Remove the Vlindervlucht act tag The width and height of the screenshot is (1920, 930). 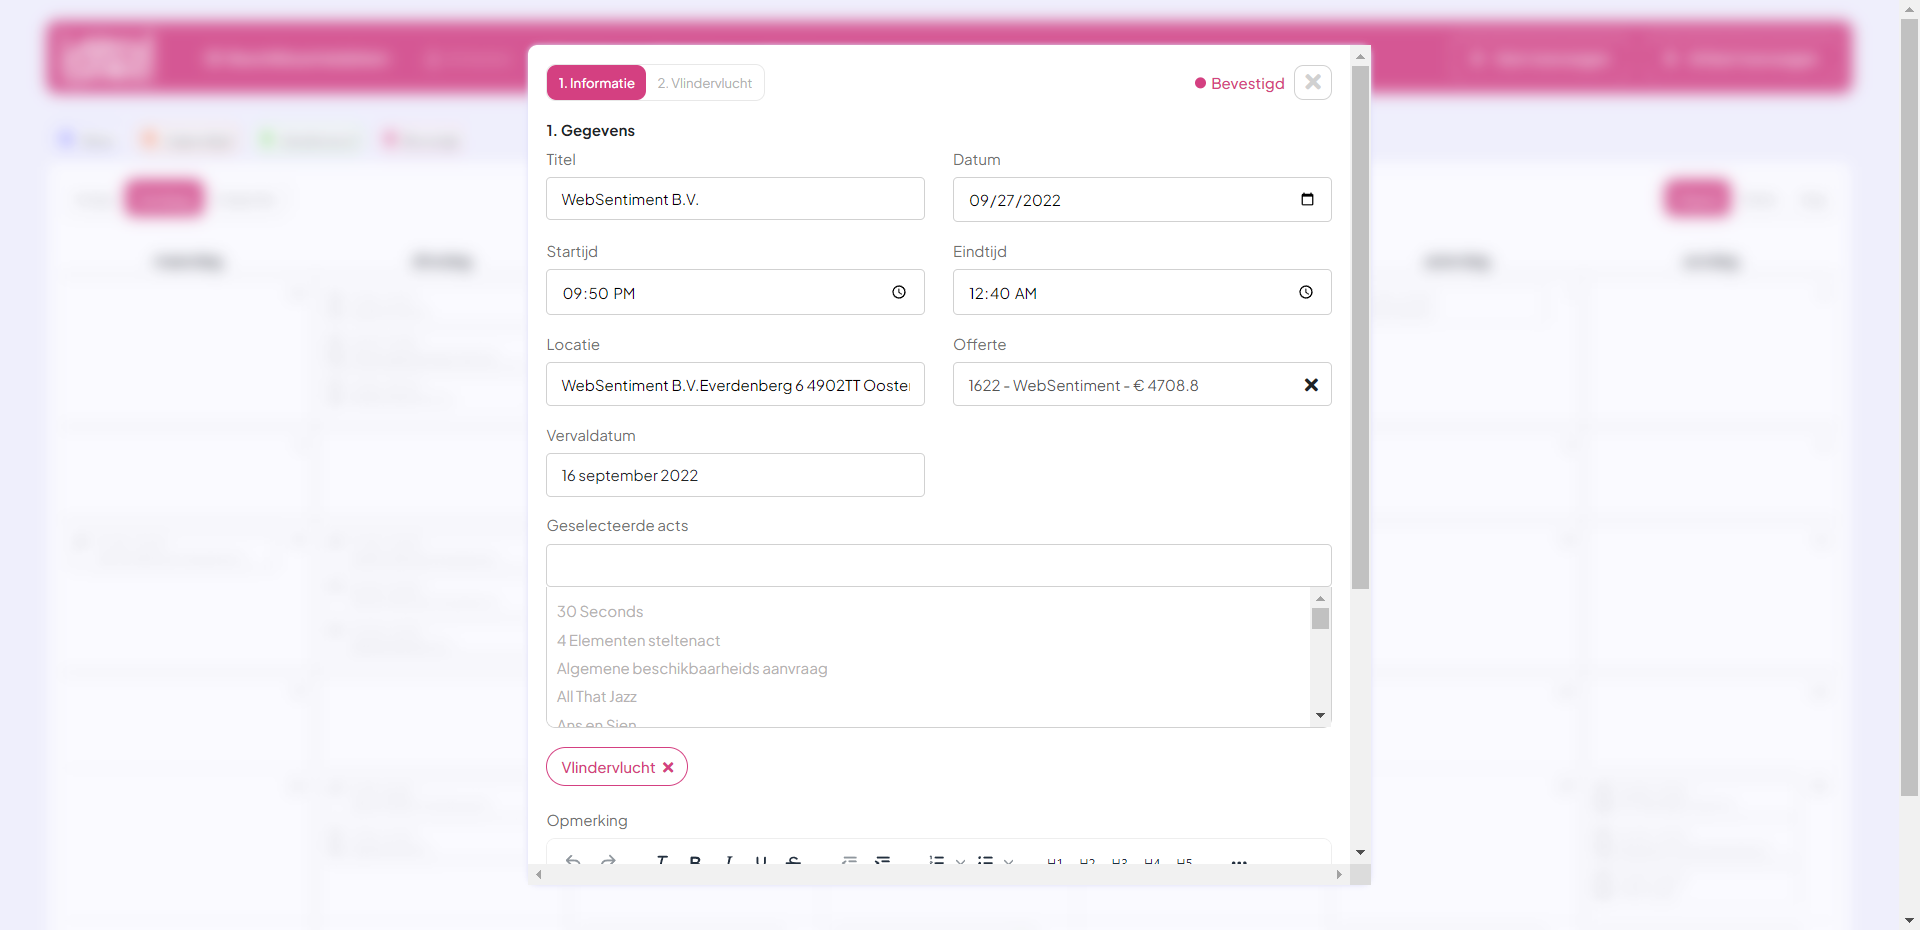[x=668, y=767]
